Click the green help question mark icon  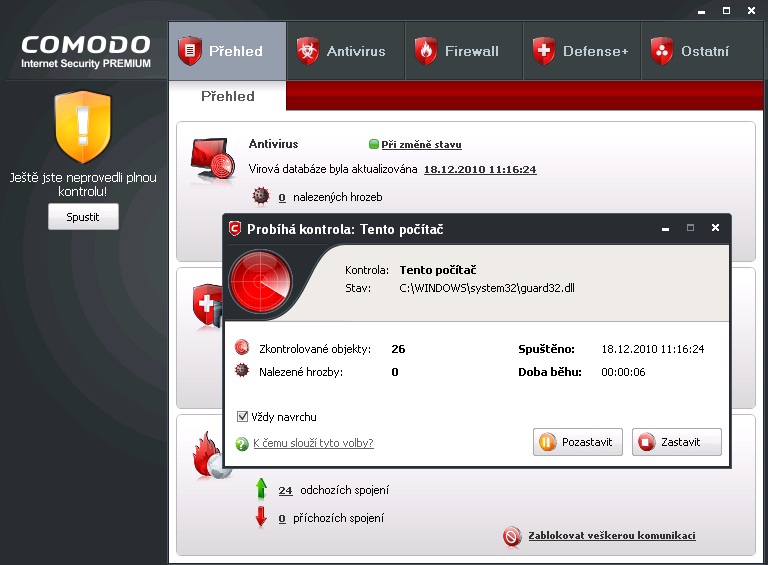(242, 444)
